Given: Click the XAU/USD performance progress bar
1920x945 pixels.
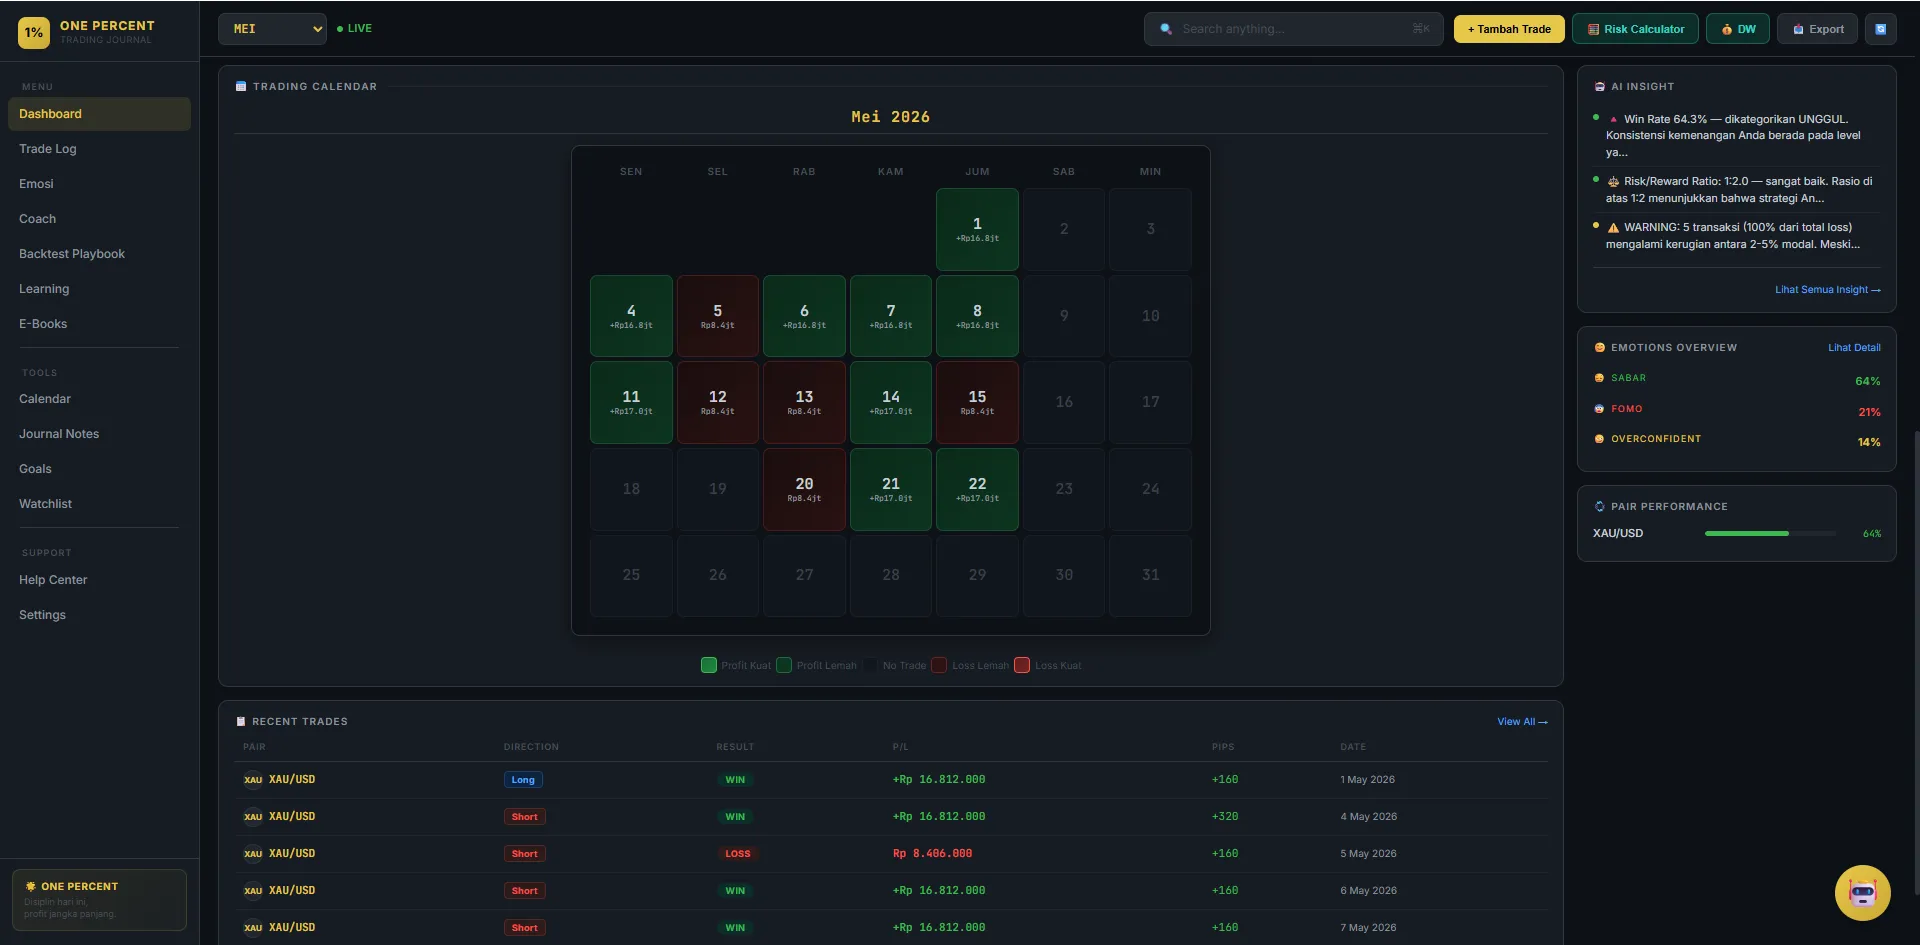Looking at the screenshot, I should 1770,534.
